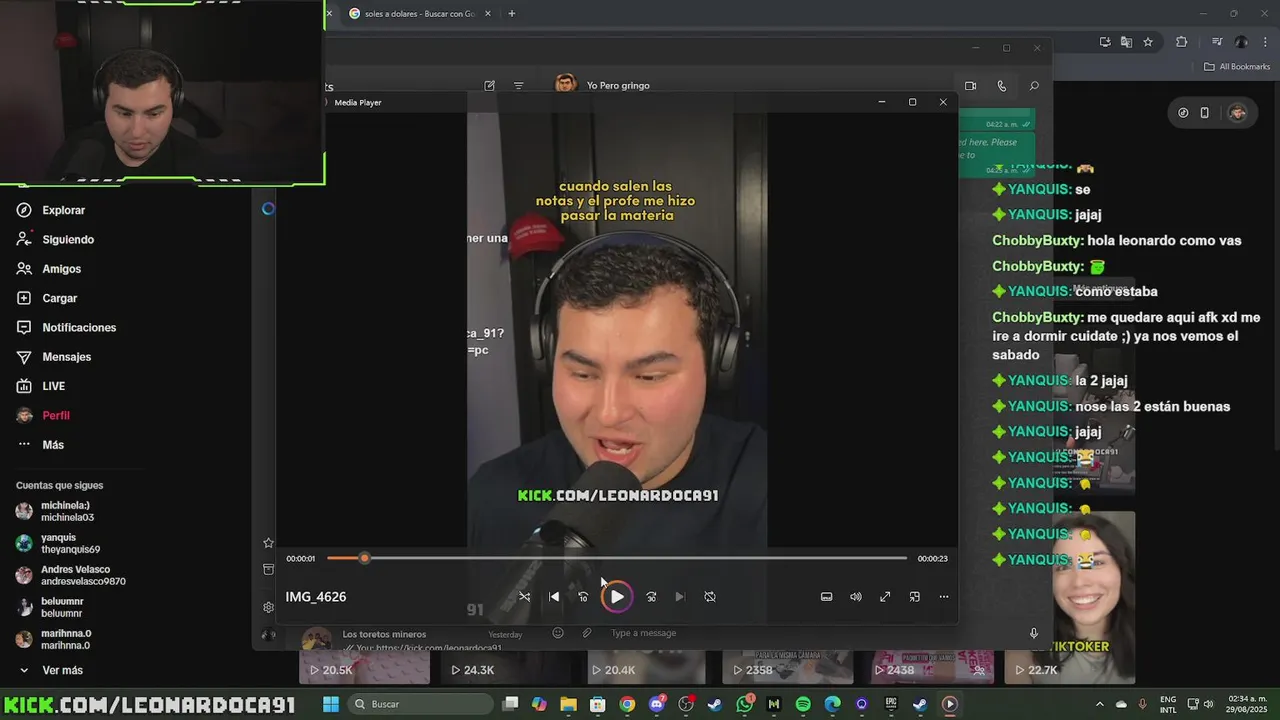This screenshot has height=720, width=1280.
Task: Expand the Más sidebar menu
Action: (52, 445)
